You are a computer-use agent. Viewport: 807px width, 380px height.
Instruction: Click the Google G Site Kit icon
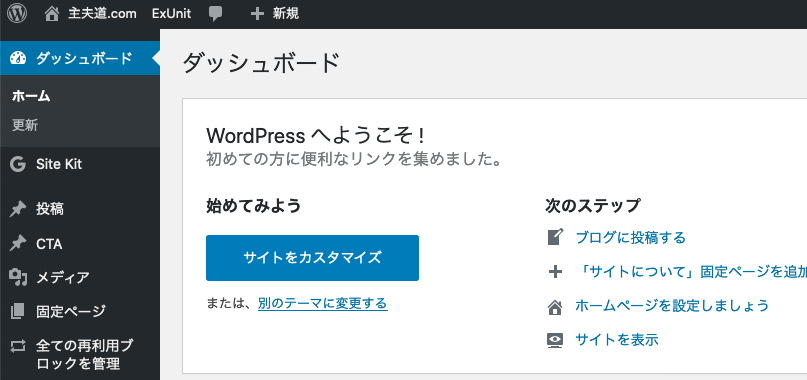click(17, 164)
